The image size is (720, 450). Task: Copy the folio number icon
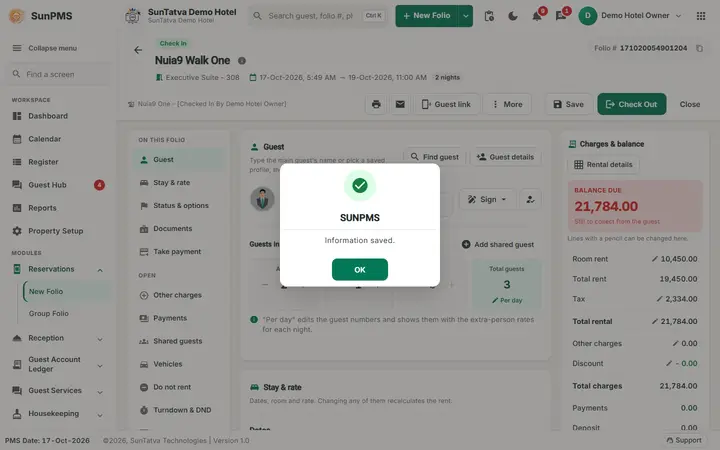pyautogui.click(x=699, y=48)
